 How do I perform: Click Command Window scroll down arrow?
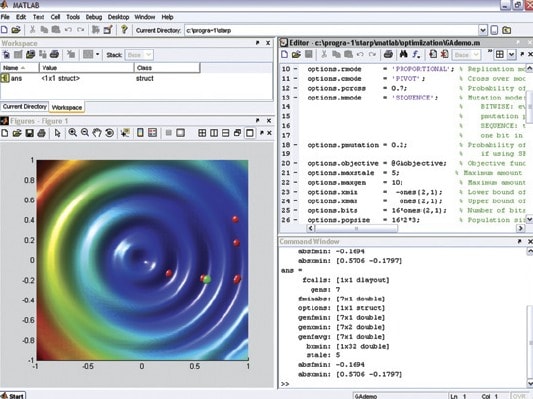point(530,383)
